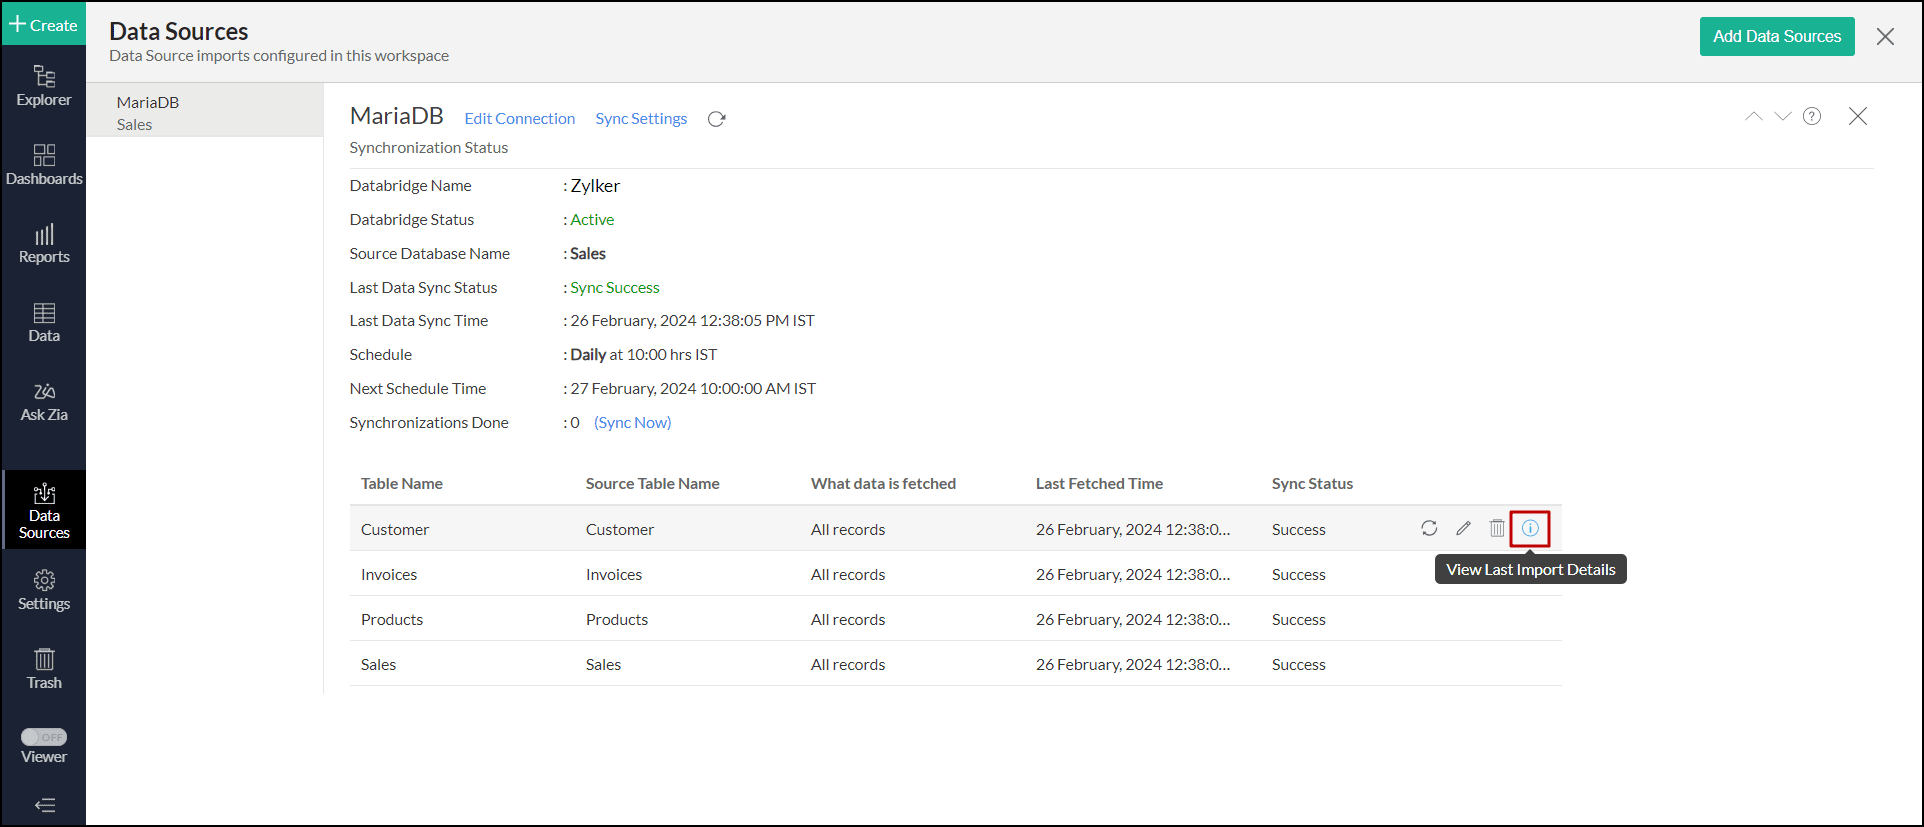Go to Reports in the sidebar

click(x=44, y=244)
